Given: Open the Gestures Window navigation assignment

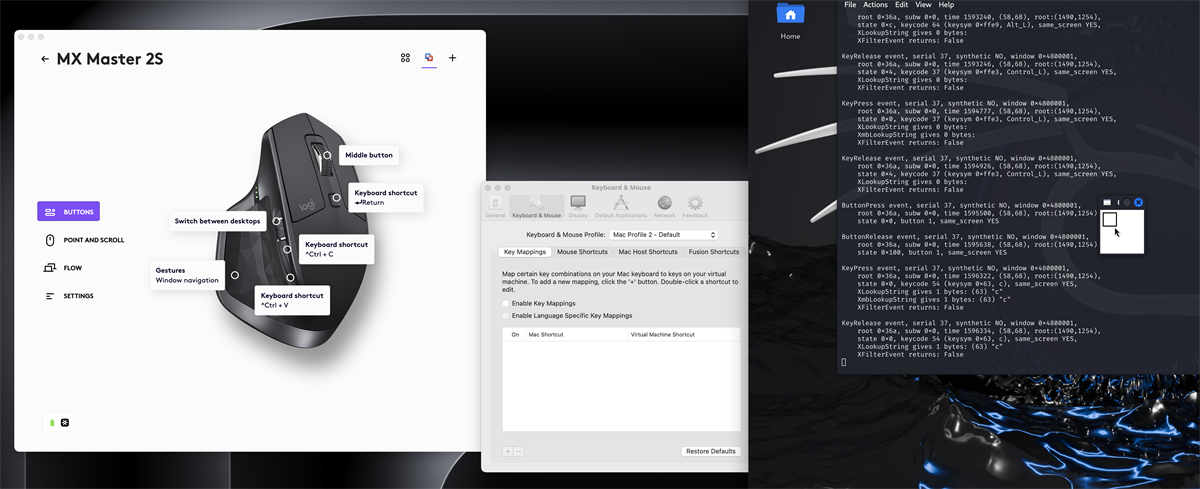Looking at the screenshot, I should (x=187, y=275).
